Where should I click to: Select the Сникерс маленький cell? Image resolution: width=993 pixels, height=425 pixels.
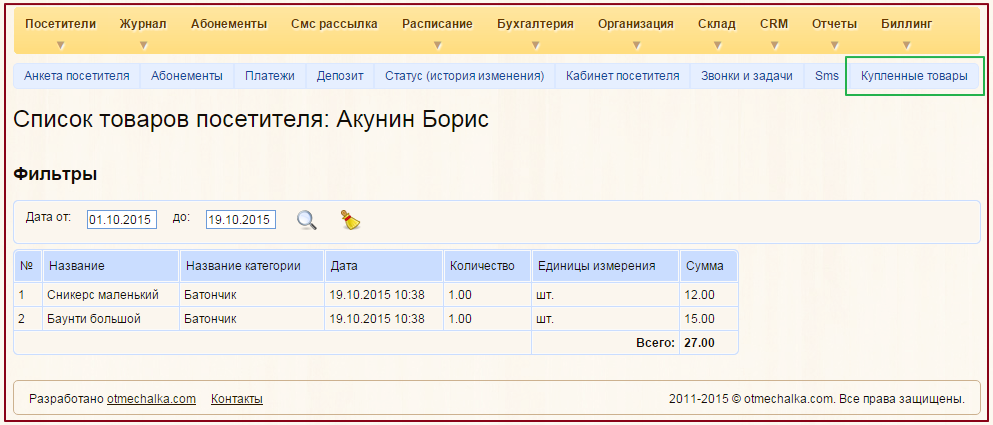pos(111,295)
